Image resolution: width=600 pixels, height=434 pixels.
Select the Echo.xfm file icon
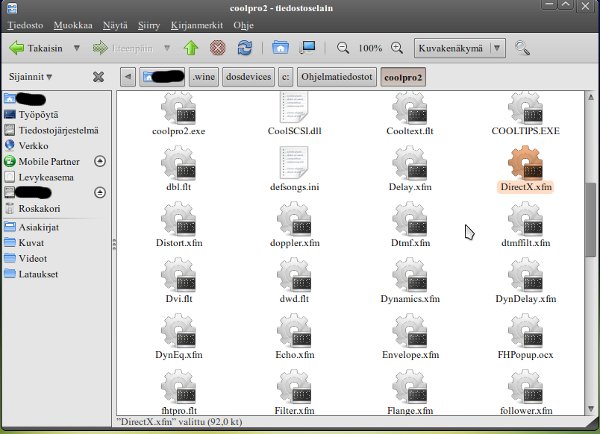[294, 331]
